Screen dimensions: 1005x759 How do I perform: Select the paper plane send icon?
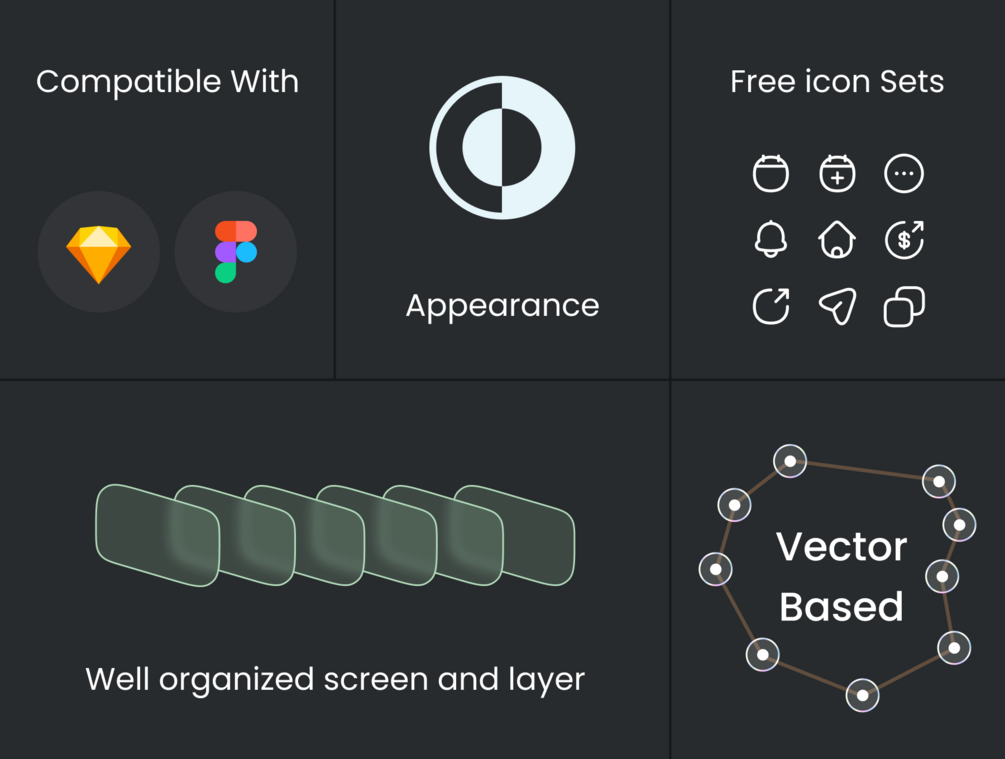click(x=837, y=307)
